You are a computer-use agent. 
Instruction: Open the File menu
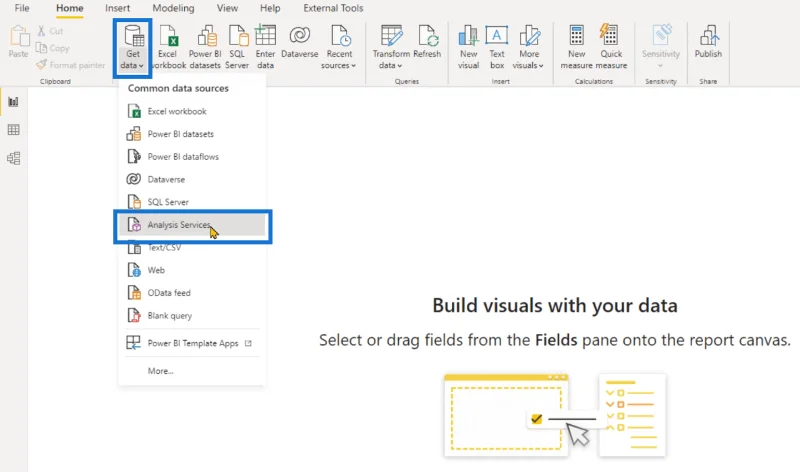click(x=22, y=8)
